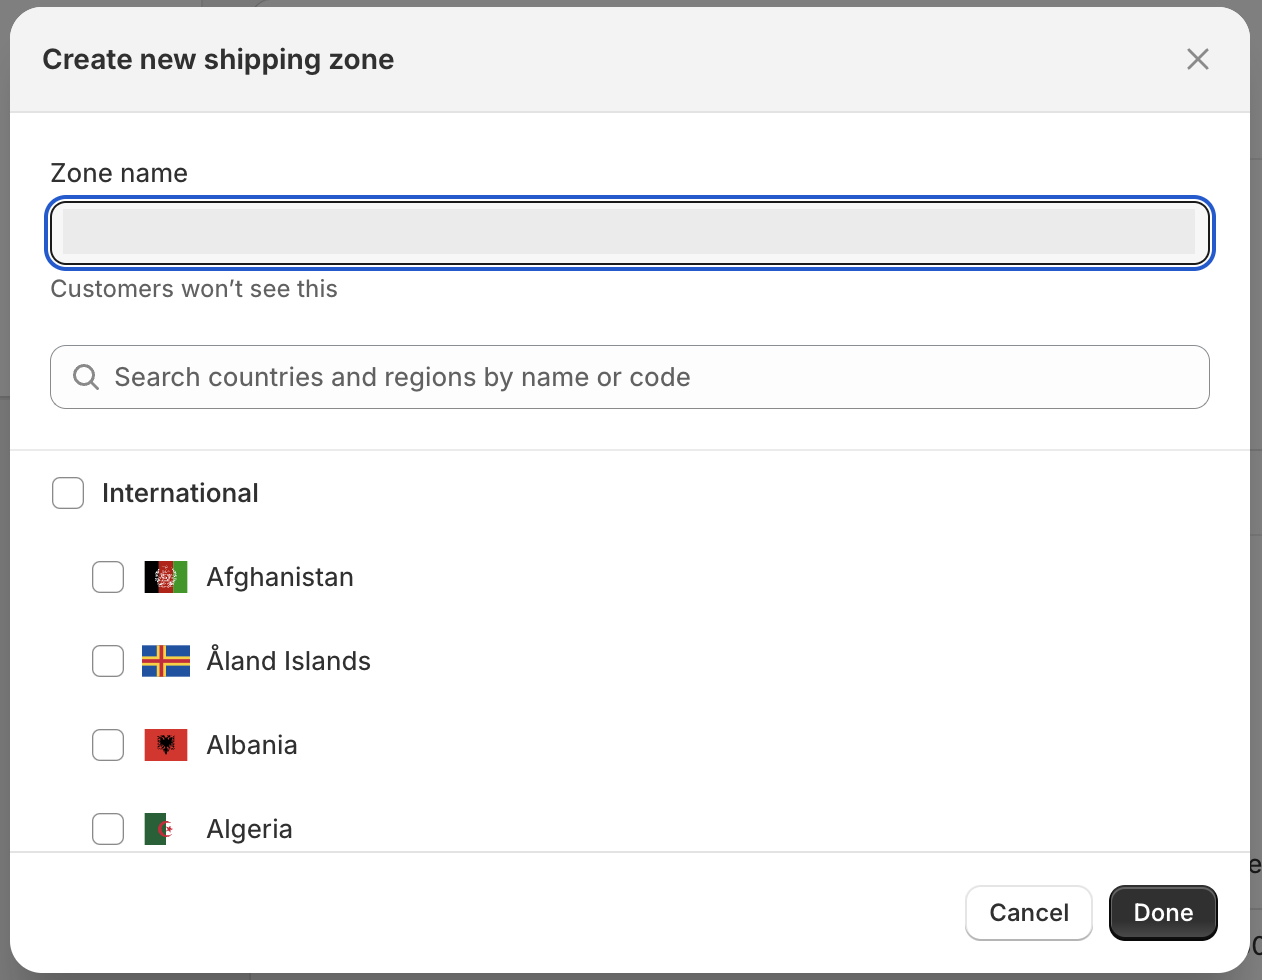Screen dimensions: 1262x980
Task: Enable the Albania checkbox
Action: coord(108,745)
